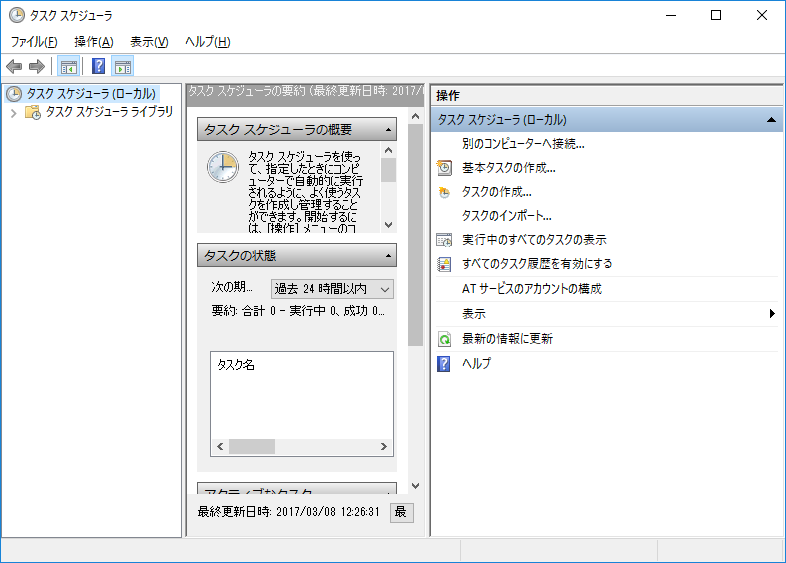This screenshot has height=563, width=786.
Task: Click the task list scroll-left arrow
Action: (x=220, y=447)
